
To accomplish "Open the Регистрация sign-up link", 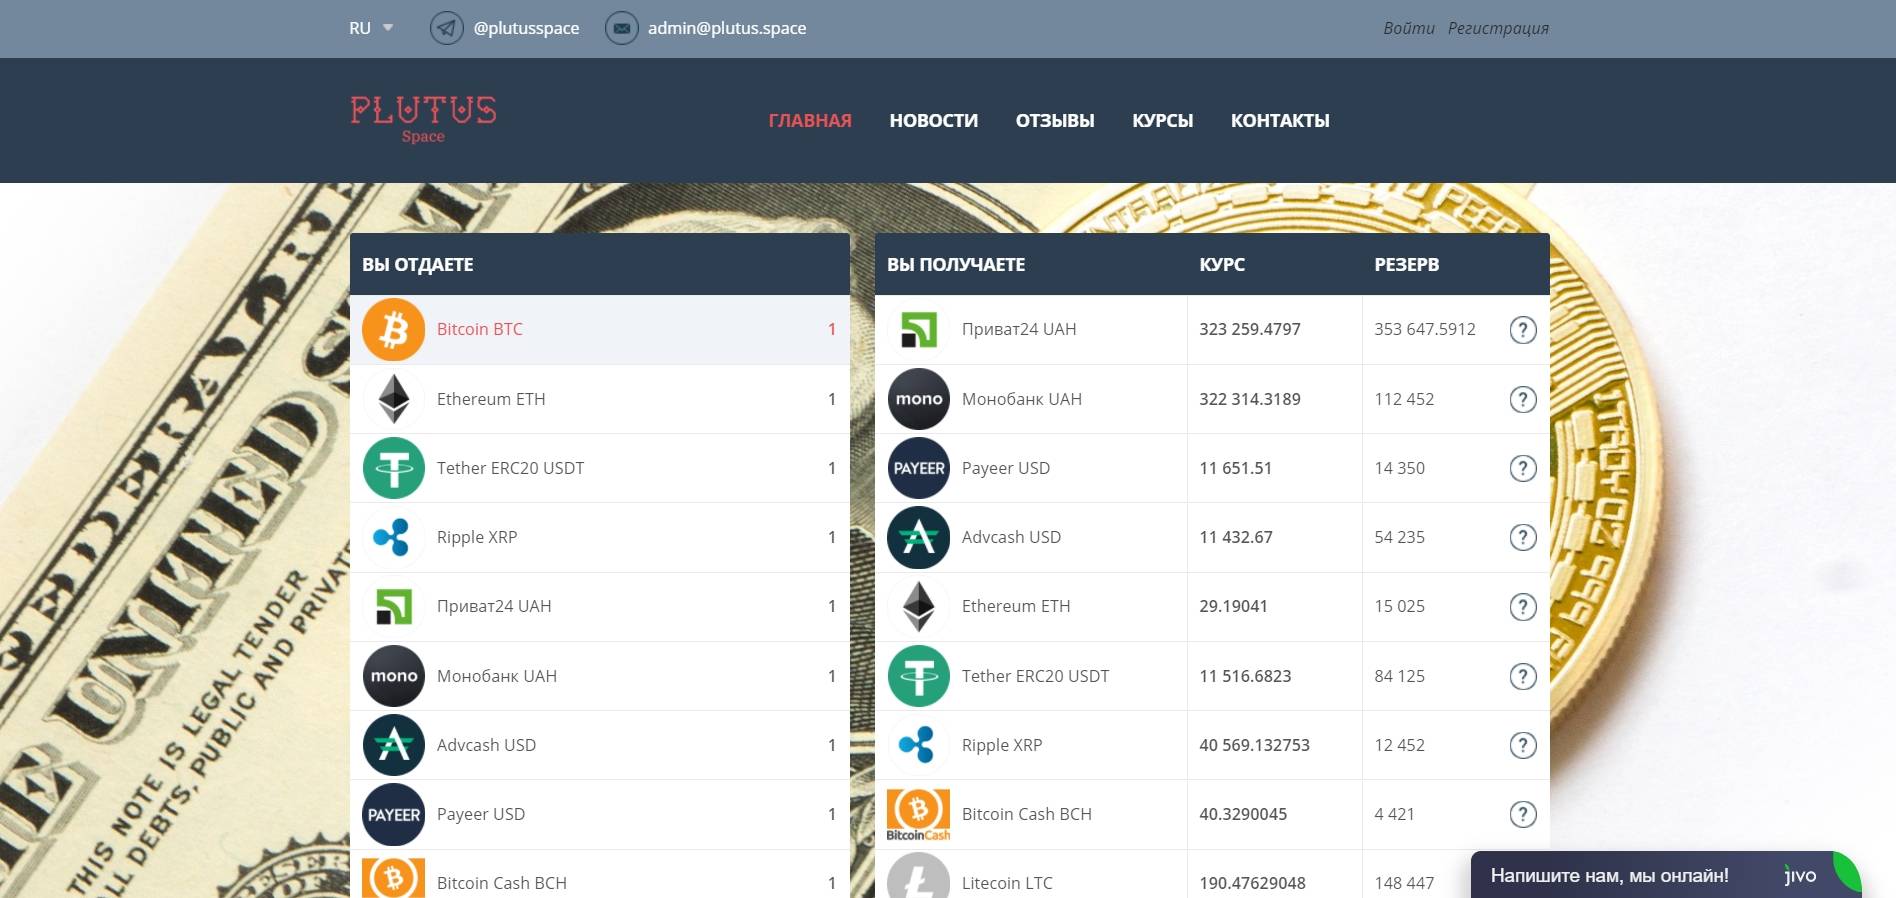I will click(x=1498, y=28).
